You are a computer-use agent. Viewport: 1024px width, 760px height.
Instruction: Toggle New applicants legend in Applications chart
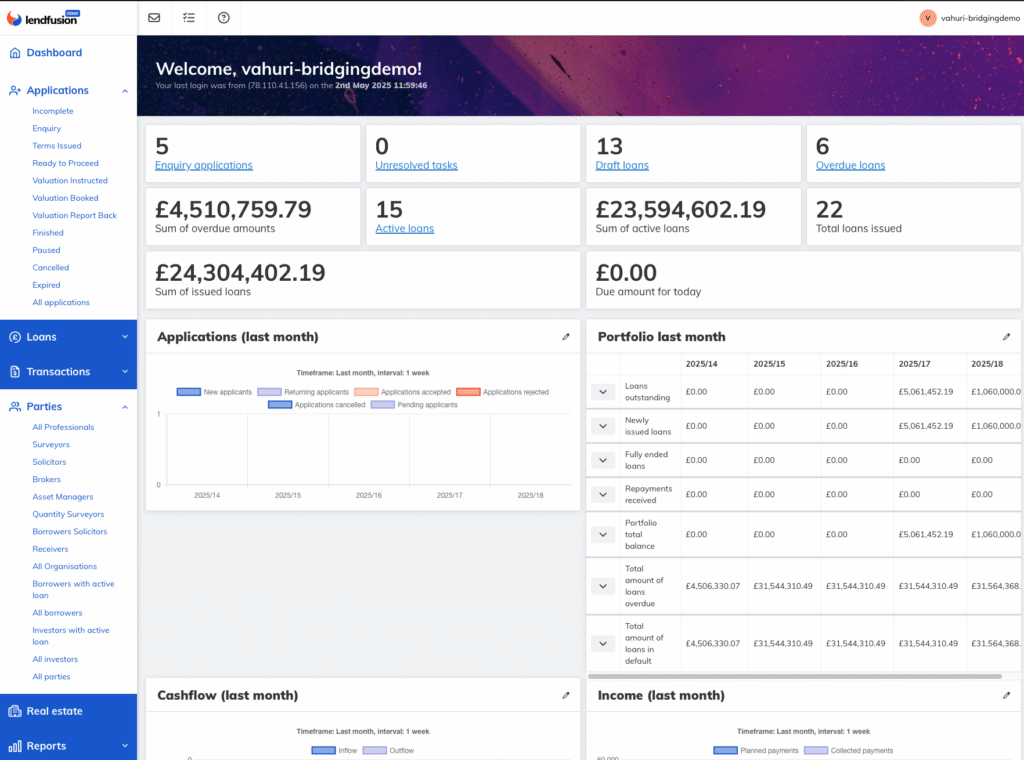[x=212, y=392]
